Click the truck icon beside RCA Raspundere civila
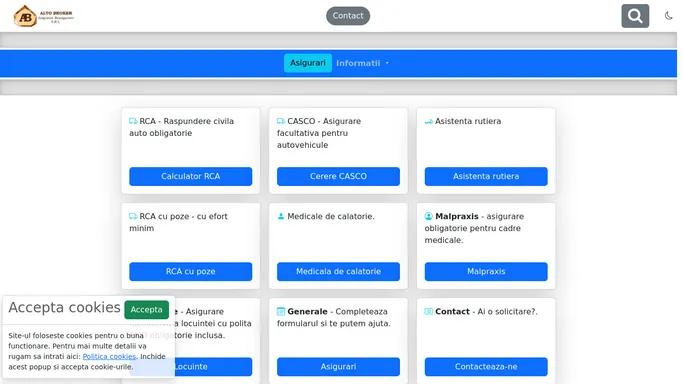 click(133, 121)
